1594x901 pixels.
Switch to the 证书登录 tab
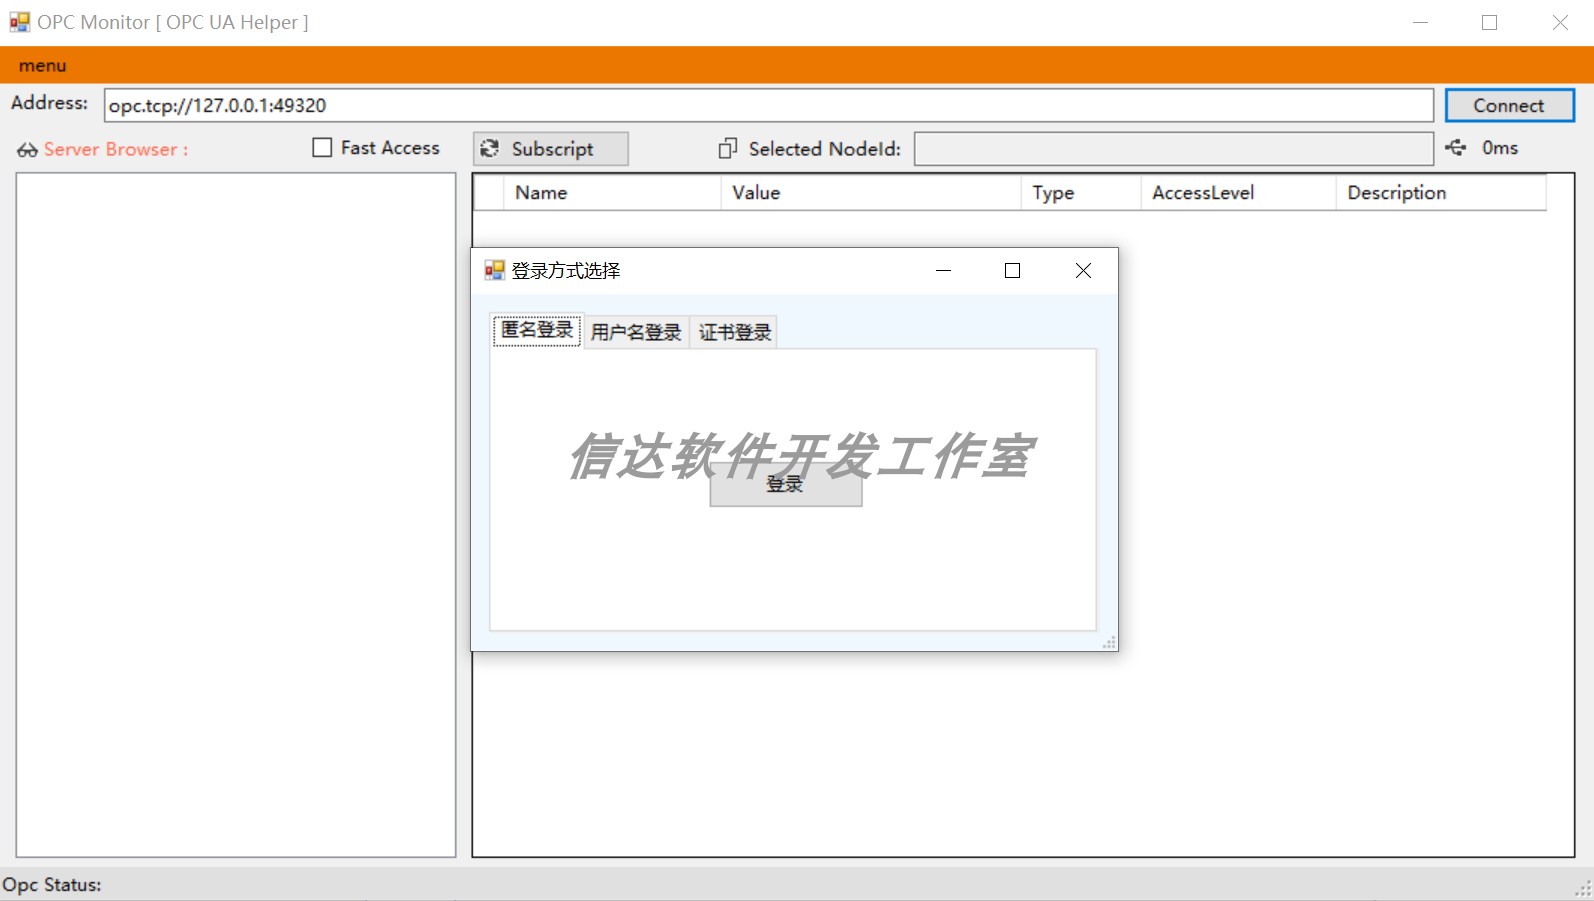tap(735, 332)
